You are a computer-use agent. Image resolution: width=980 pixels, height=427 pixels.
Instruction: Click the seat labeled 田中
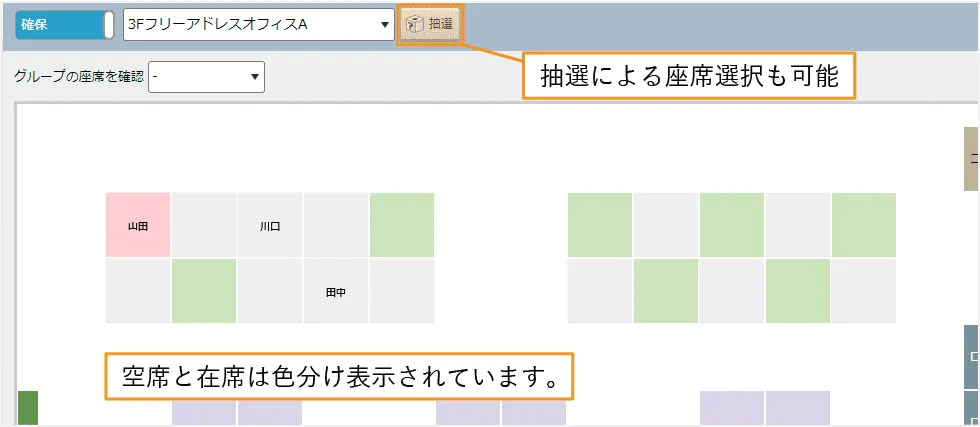point(336,292)
